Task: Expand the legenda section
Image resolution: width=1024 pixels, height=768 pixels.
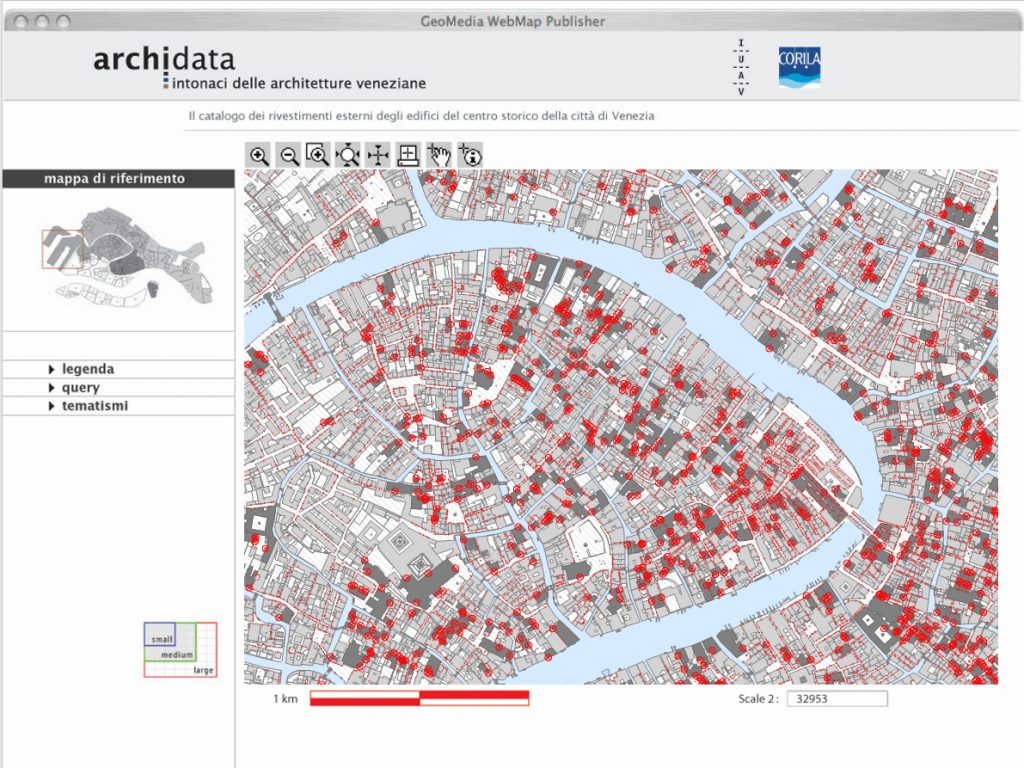Action: [87, 369]
